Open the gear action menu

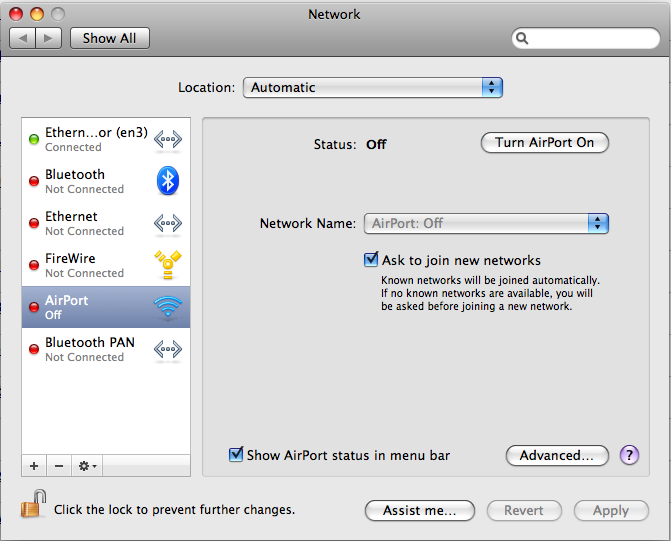[87, 466]
